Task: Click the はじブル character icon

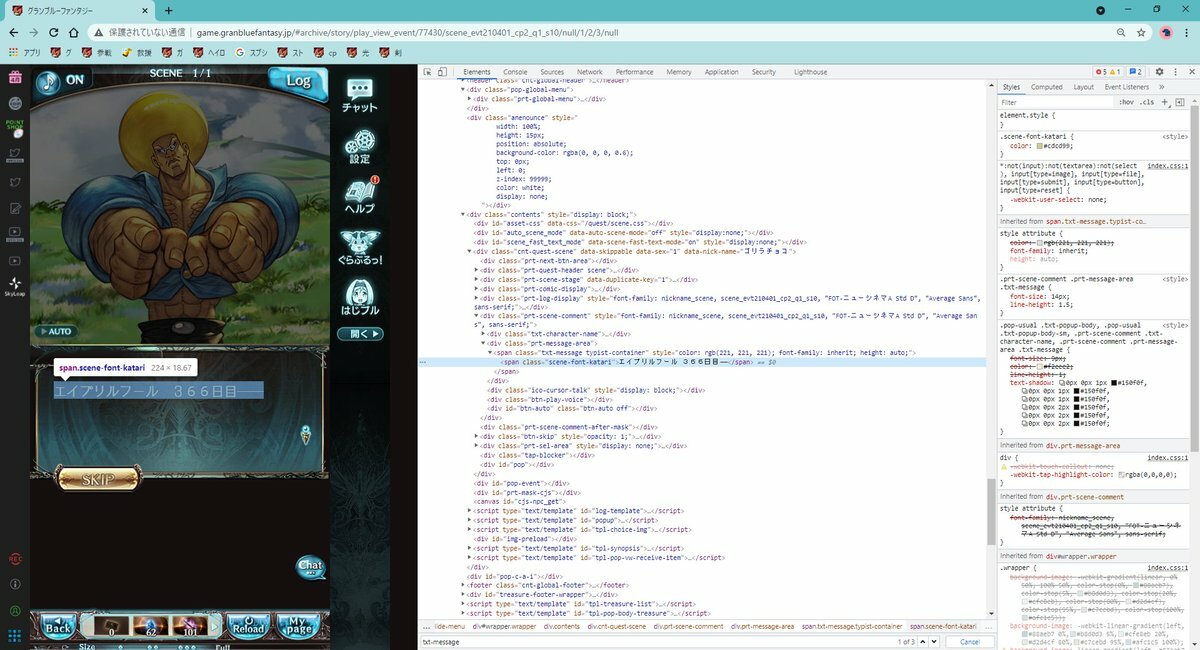Action: [x=359, y=297]
